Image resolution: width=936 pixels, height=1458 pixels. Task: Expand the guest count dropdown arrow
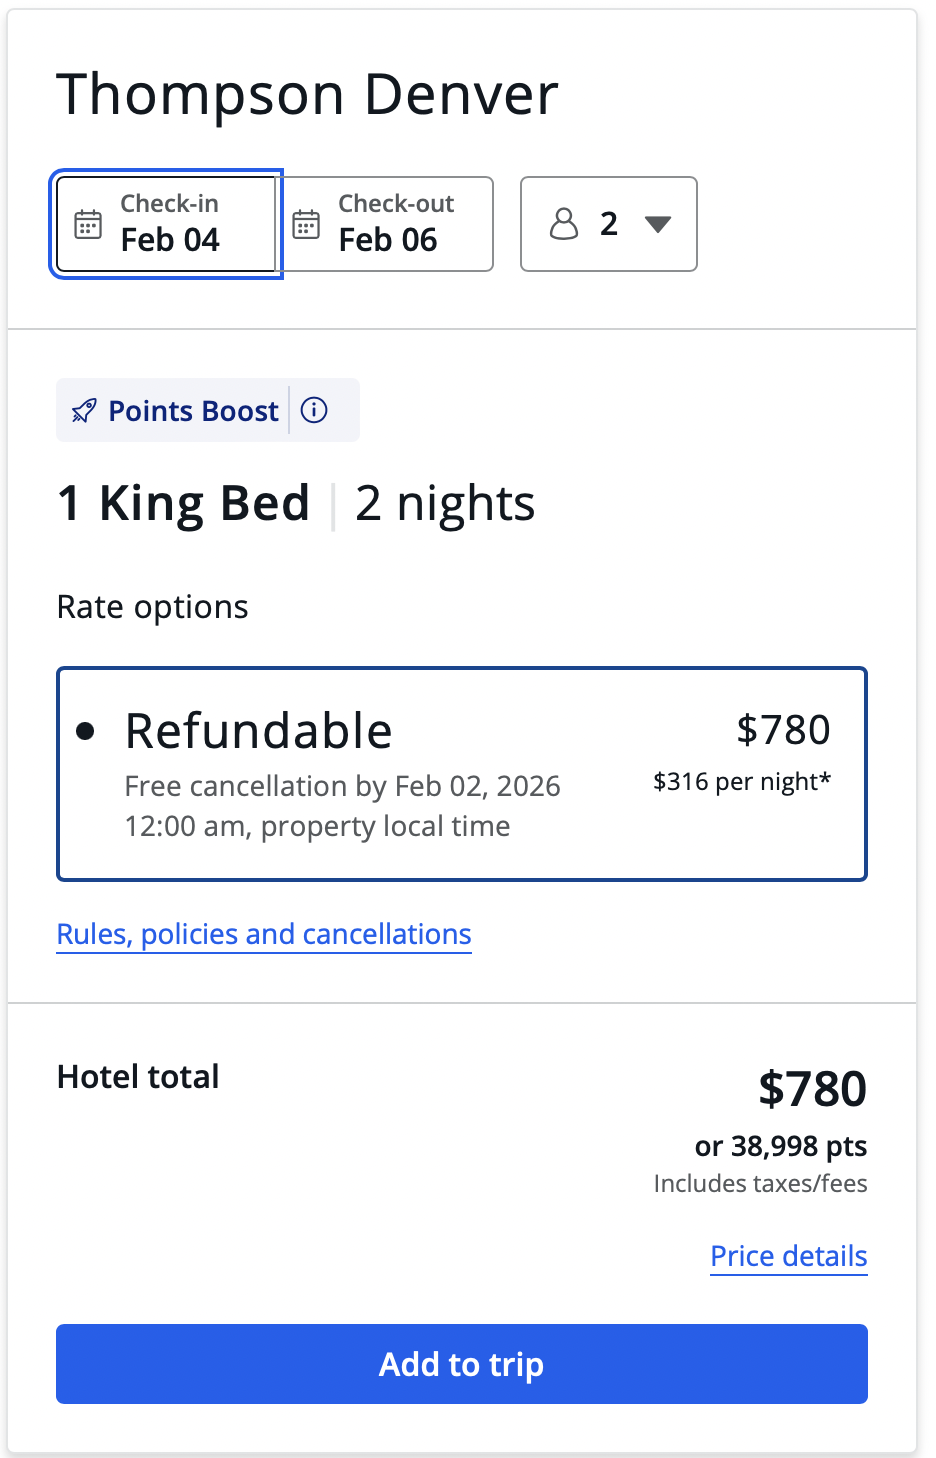pyautogui.click(x=657, y=224)
